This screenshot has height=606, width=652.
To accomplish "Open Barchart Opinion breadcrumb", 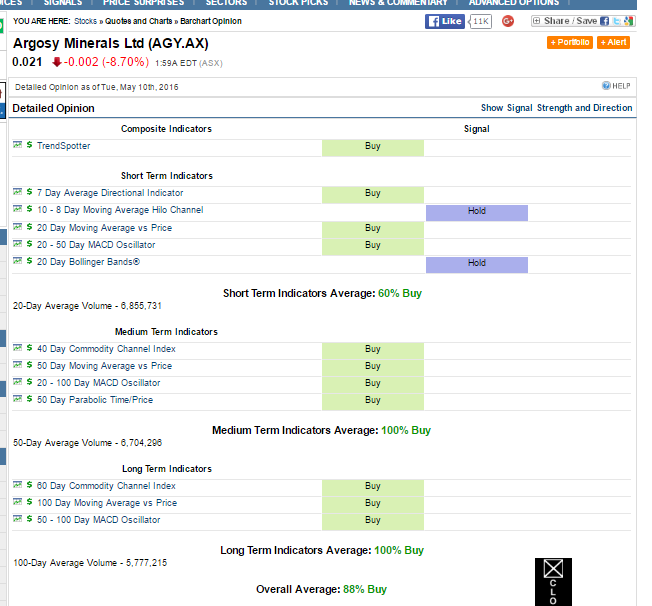I will coord(211,21).
